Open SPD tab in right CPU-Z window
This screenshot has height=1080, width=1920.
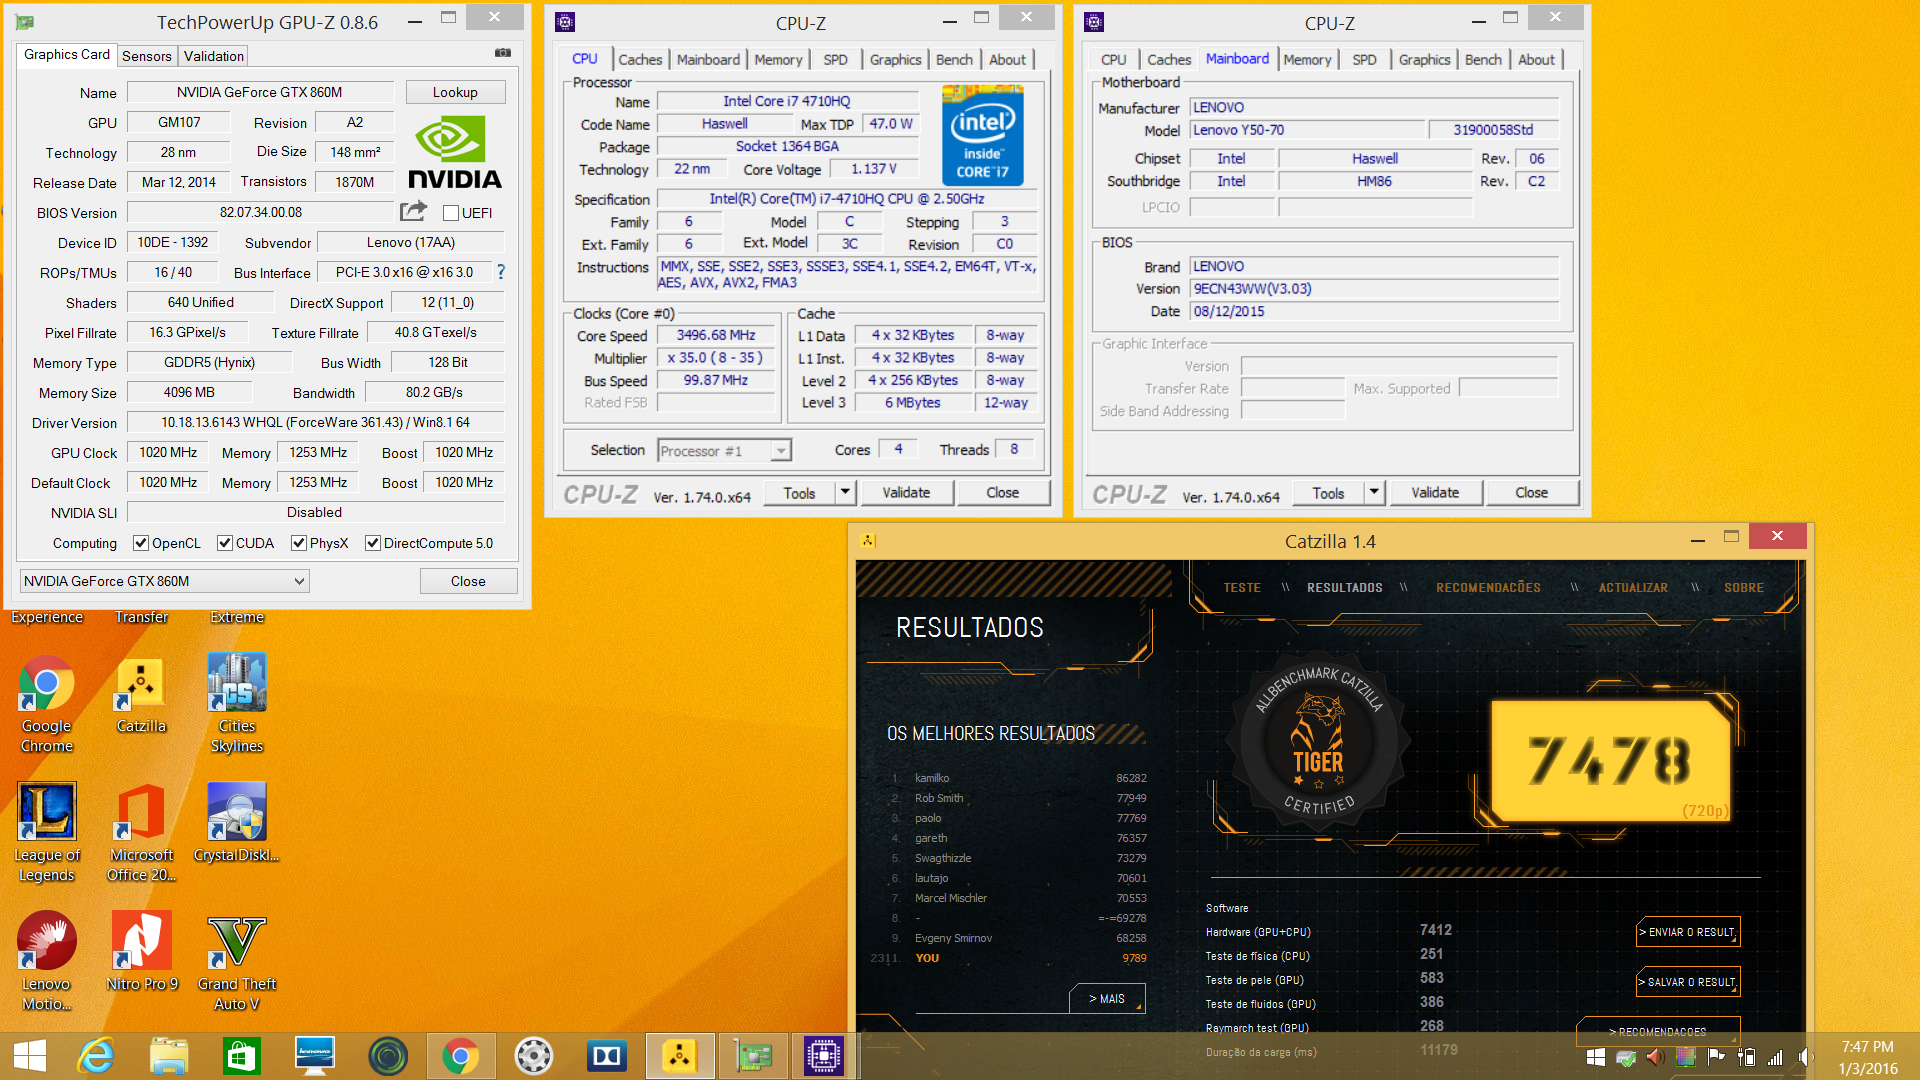(x=1364, y=59)
